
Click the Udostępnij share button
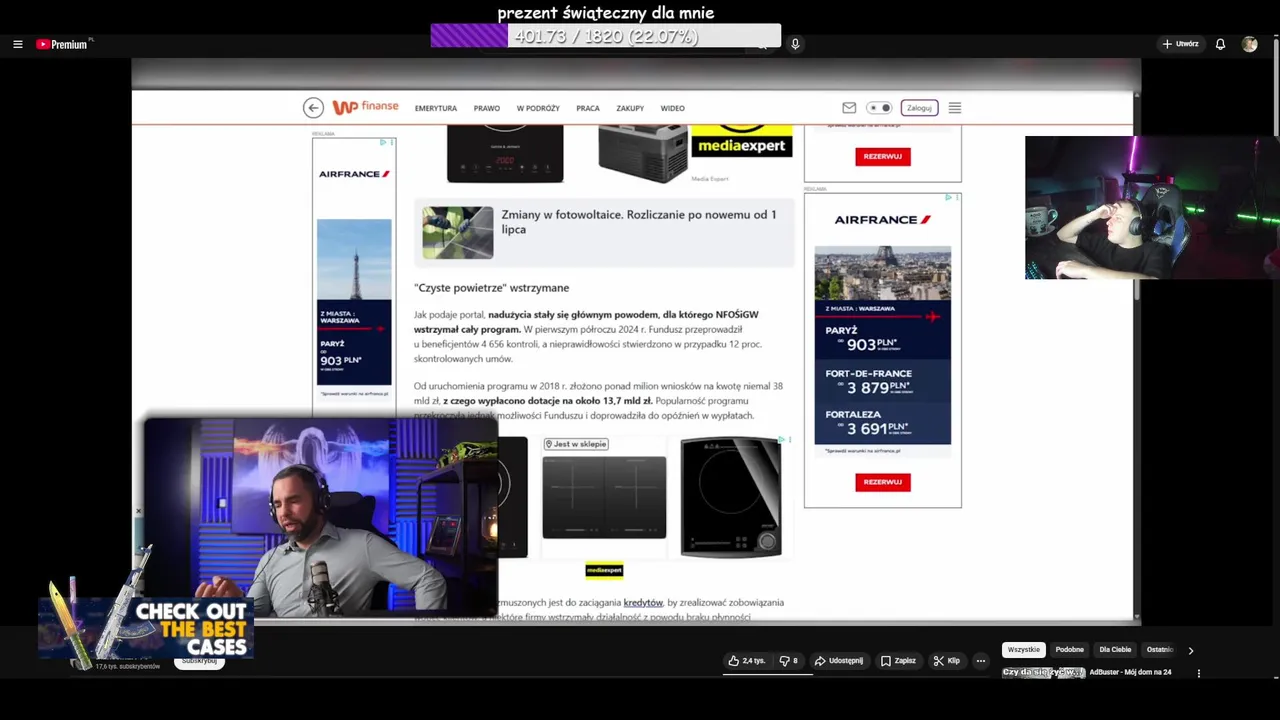coord(839,661)
